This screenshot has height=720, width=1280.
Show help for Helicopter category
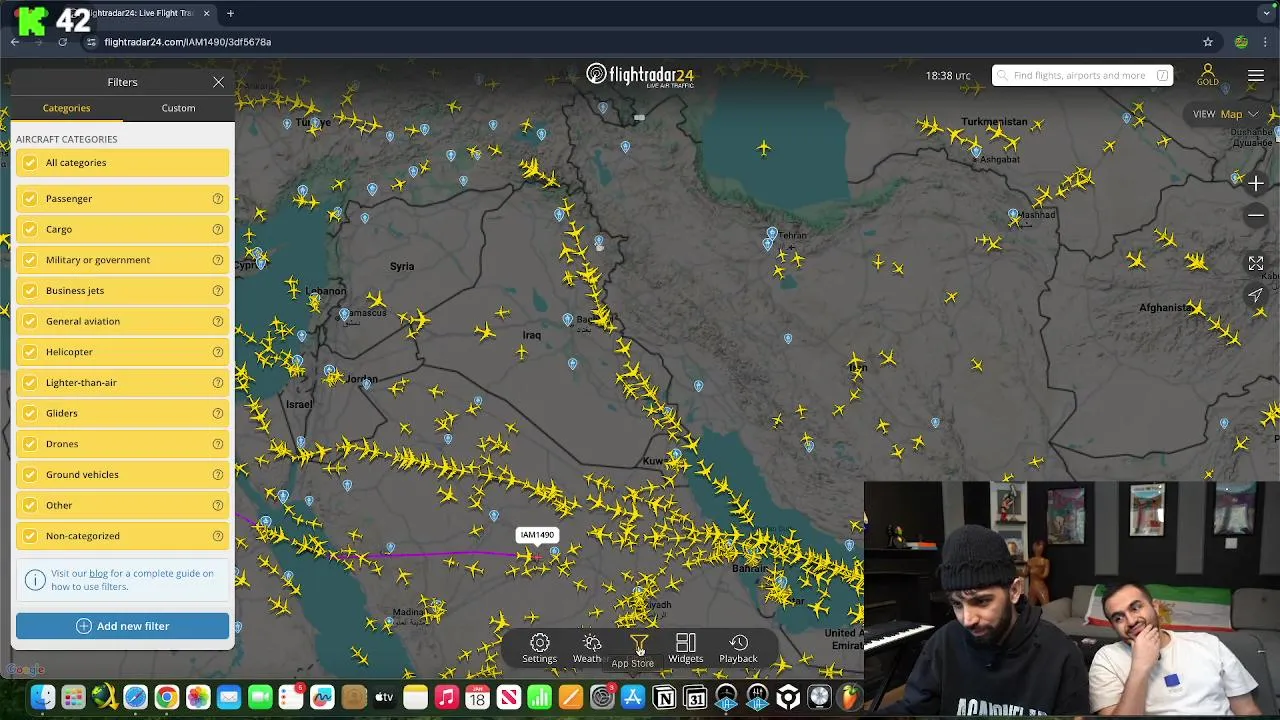tap(217, 352)
